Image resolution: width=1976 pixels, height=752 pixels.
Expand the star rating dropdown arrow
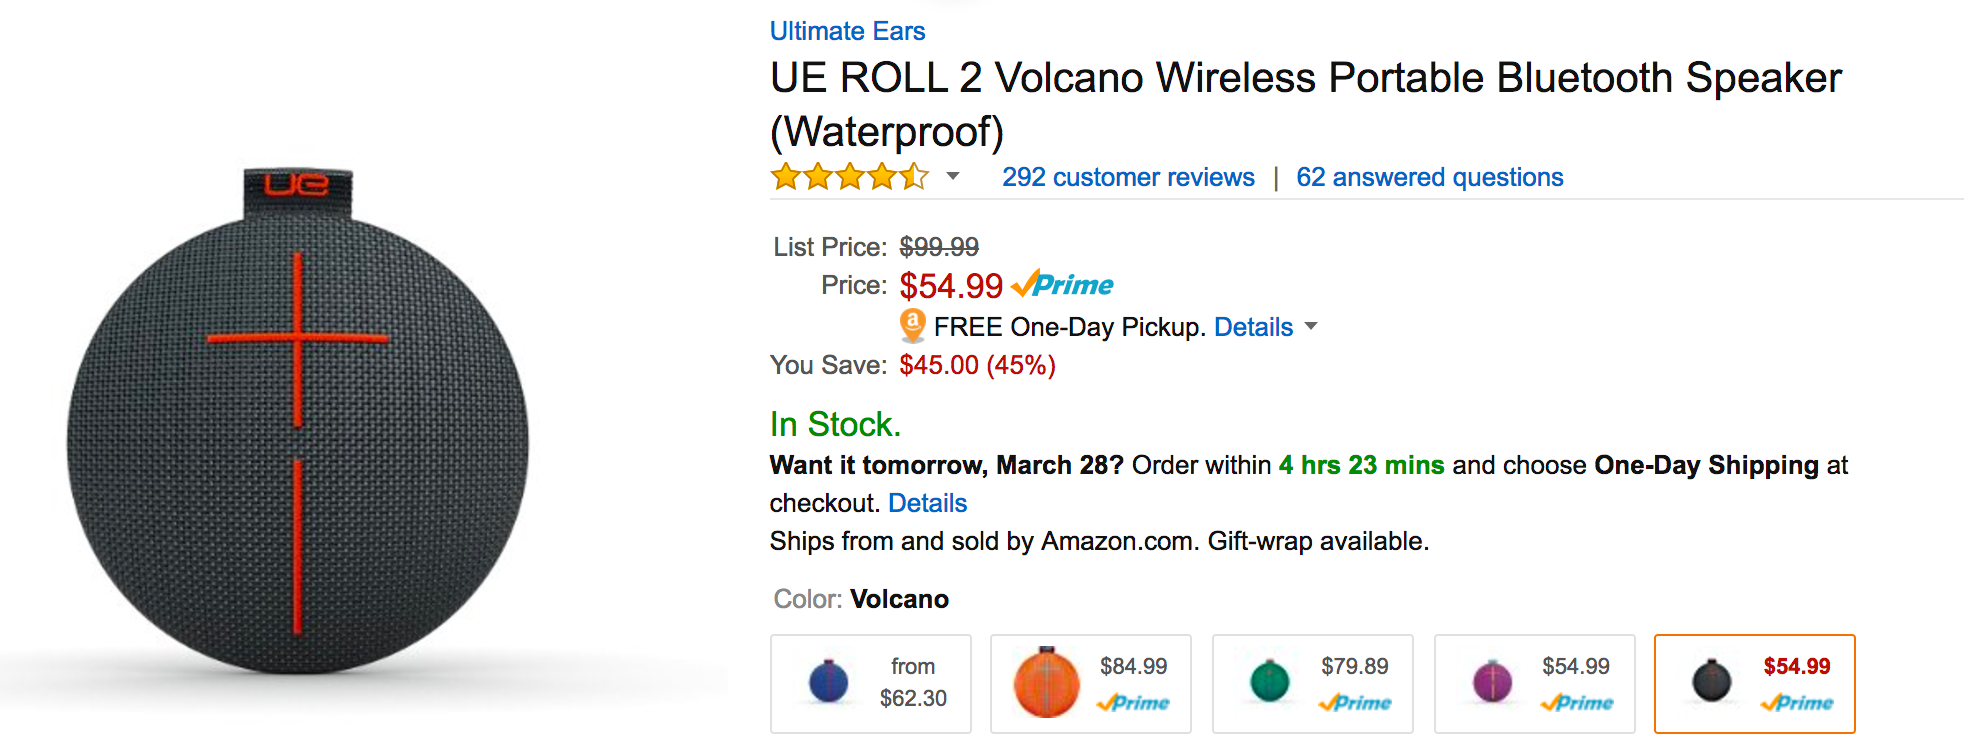[x=953, y=177]
